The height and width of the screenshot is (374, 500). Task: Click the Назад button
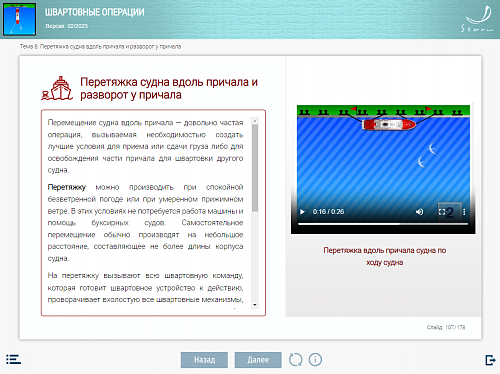coord(204,360)
